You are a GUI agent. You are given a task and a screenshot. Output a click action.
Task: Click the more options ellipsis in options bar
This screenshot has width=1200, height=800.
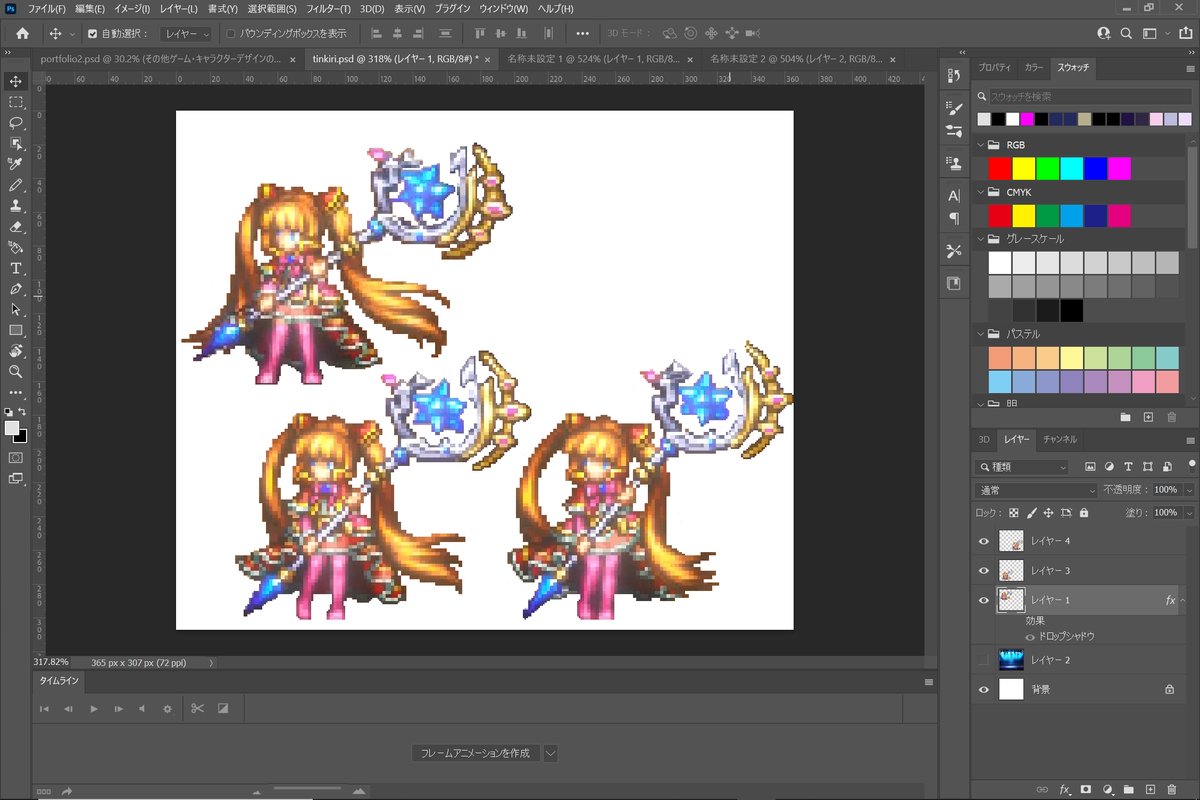pos(583,33)
